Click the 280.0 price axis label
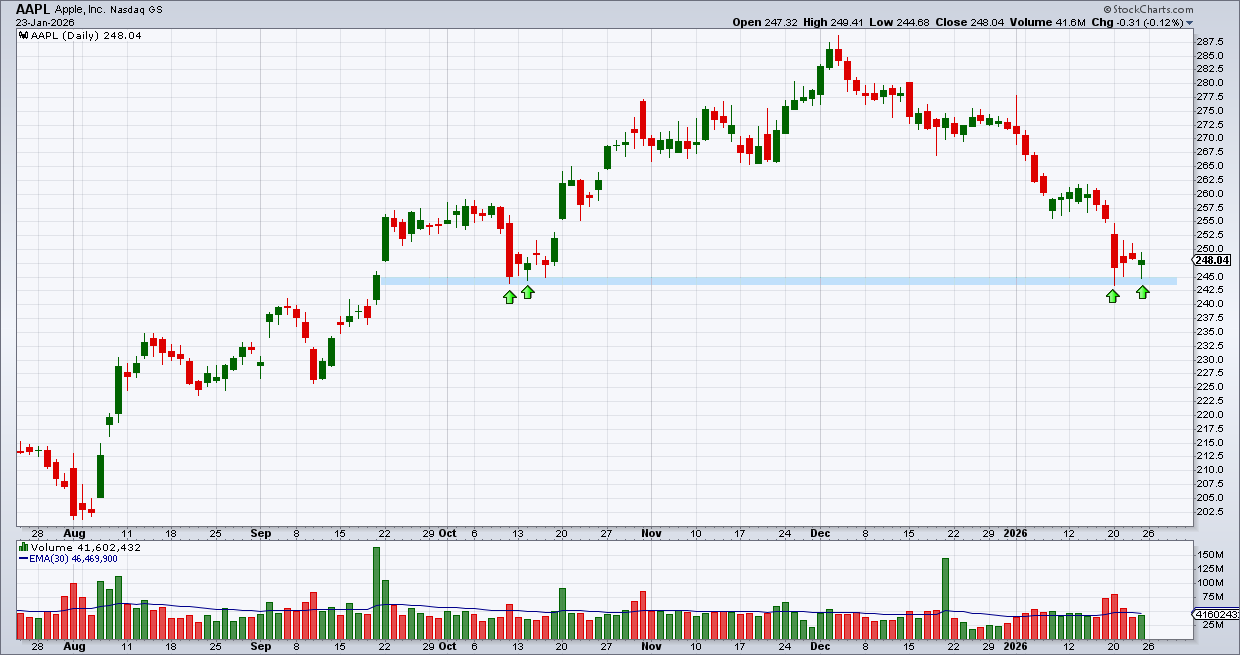 (1208, 82)
